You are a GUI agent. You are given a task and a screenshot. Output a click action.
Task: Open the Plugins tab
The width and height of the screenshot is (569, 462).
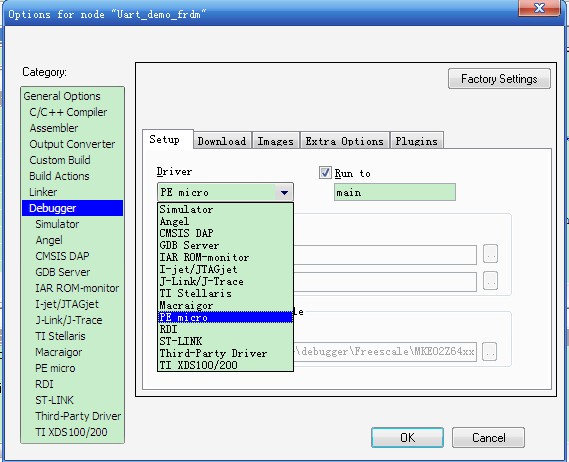[417, 141]
